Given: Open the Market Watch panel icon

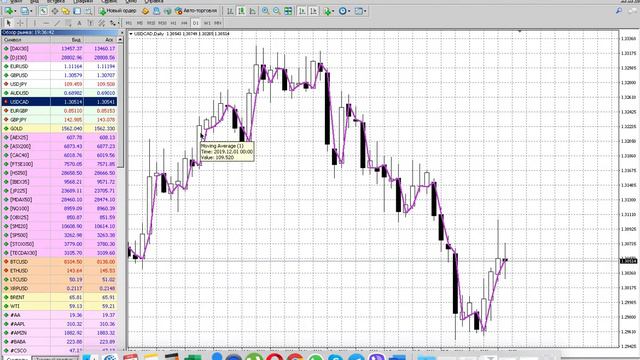Looking at the screenshot, I should coord(43,11).
